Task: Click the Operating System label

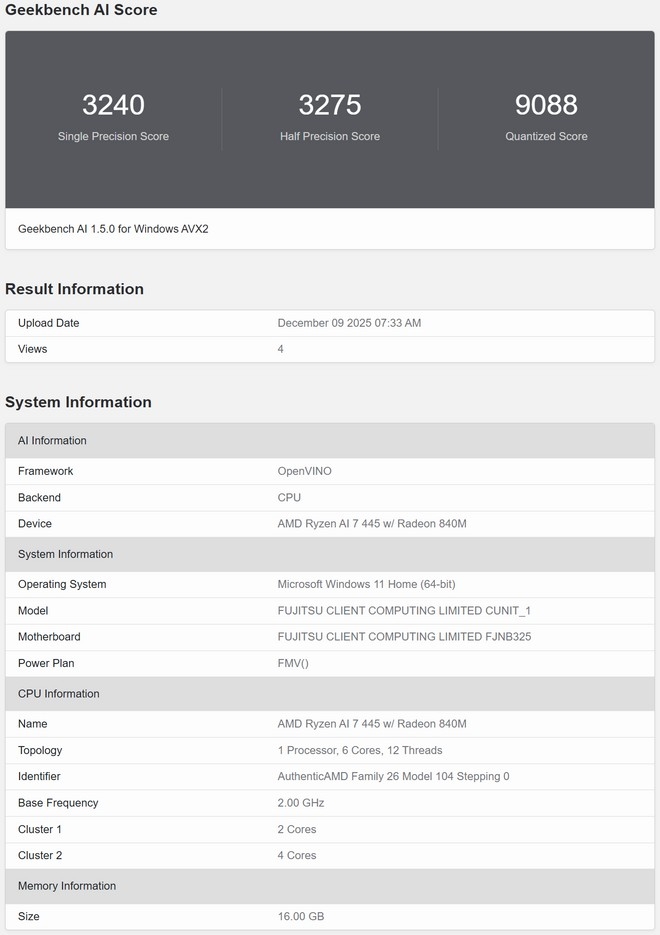Action: (62, 584)
